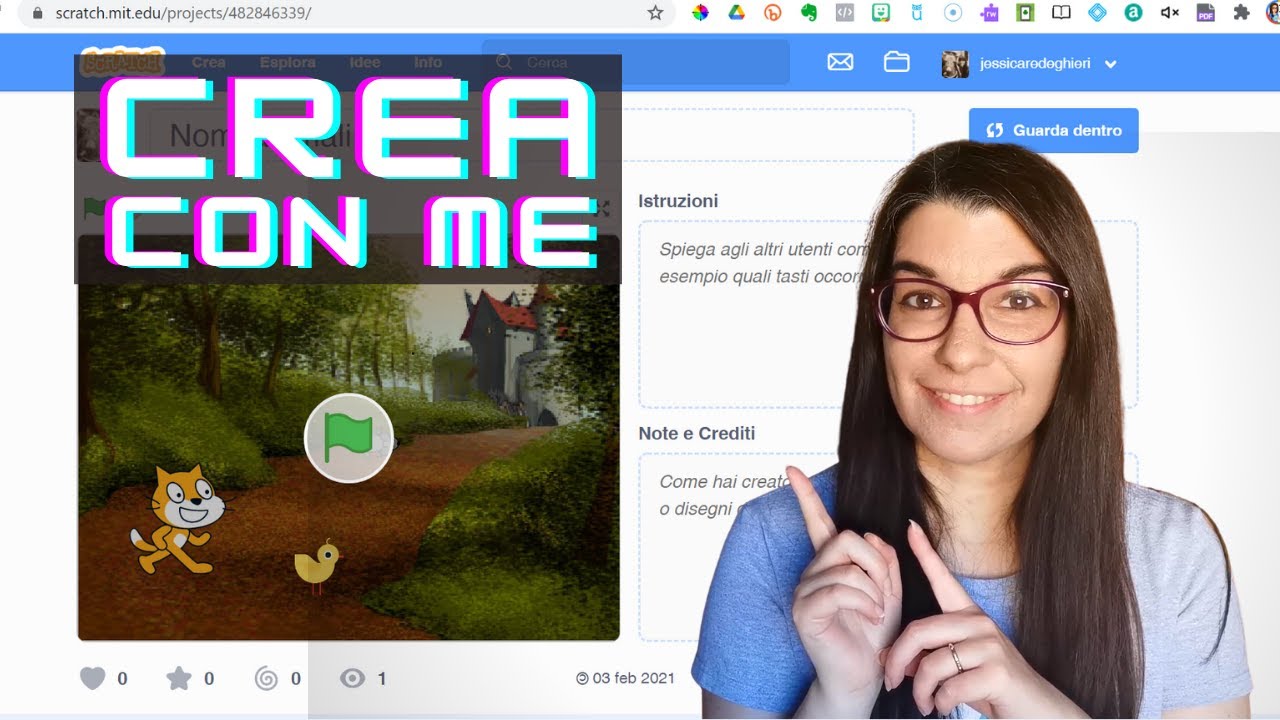This screenshot has height=720, width=1280.
Task: Click the Cerca search field
Action: pyautogui.click(x=636, y=62)
